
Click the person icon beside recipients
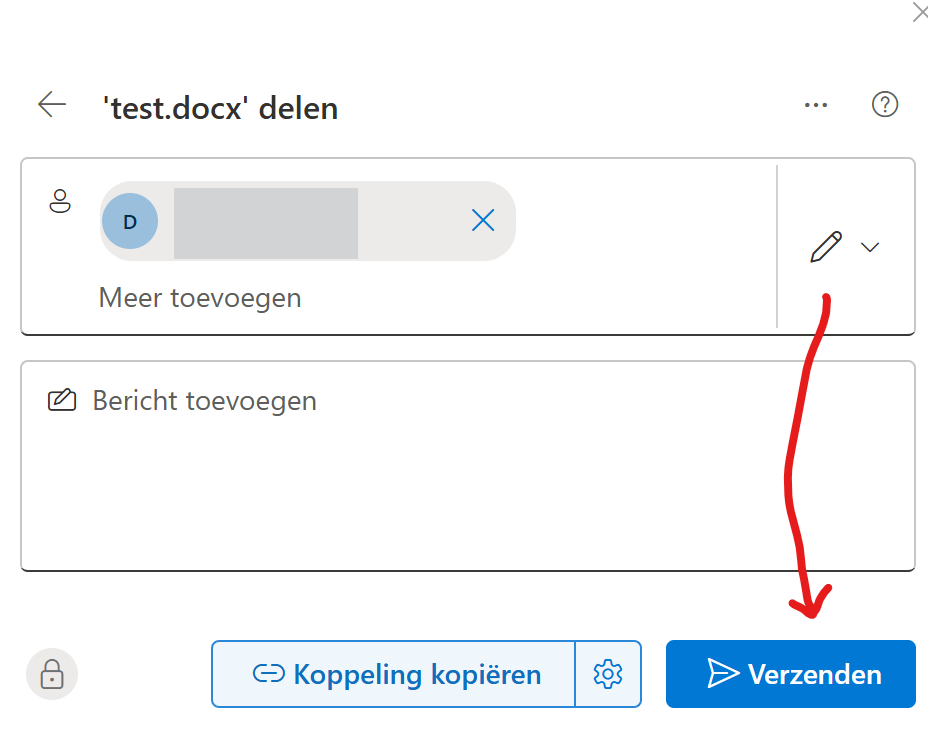point(60,200)
